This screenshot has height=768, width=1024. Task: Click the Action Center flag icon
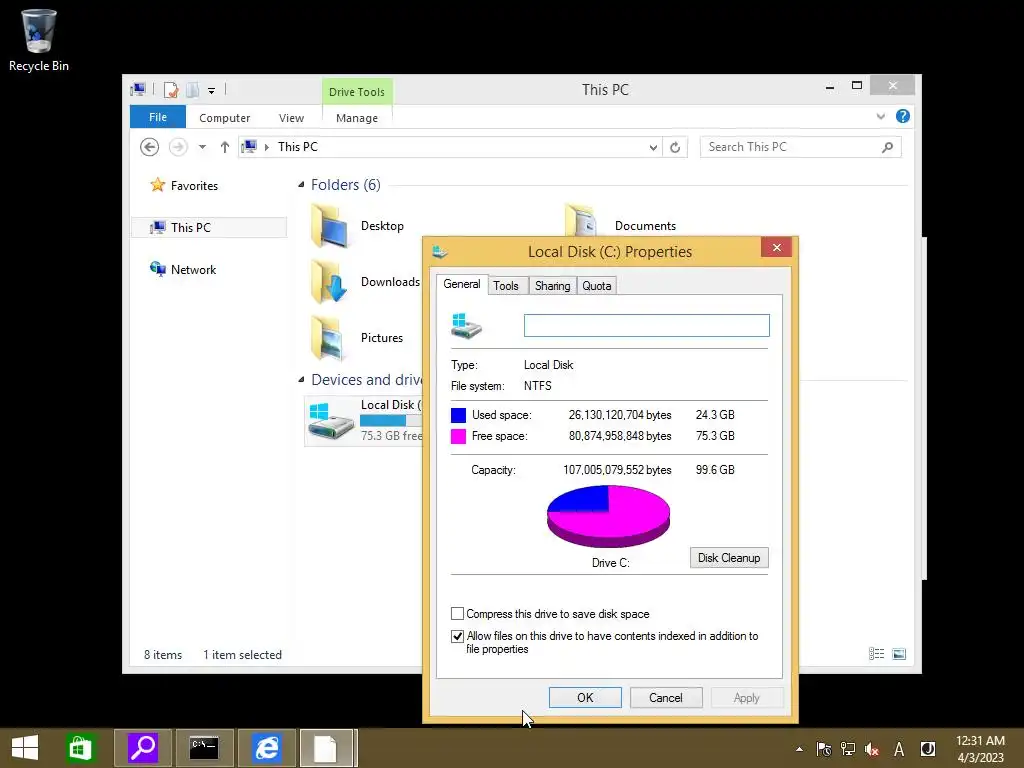(824, 749)
